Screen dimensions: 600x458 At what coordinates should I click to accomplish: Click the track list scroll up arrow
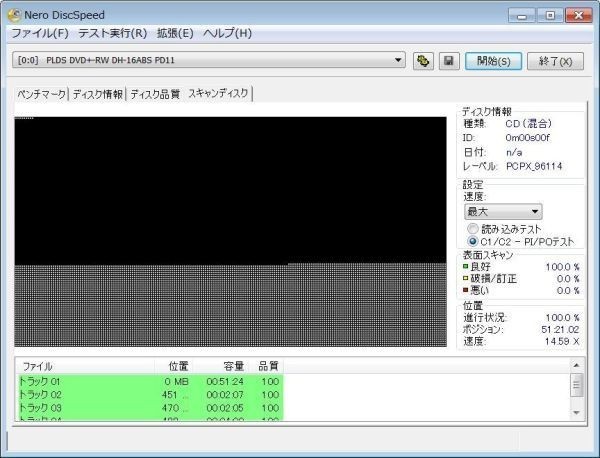577,366
